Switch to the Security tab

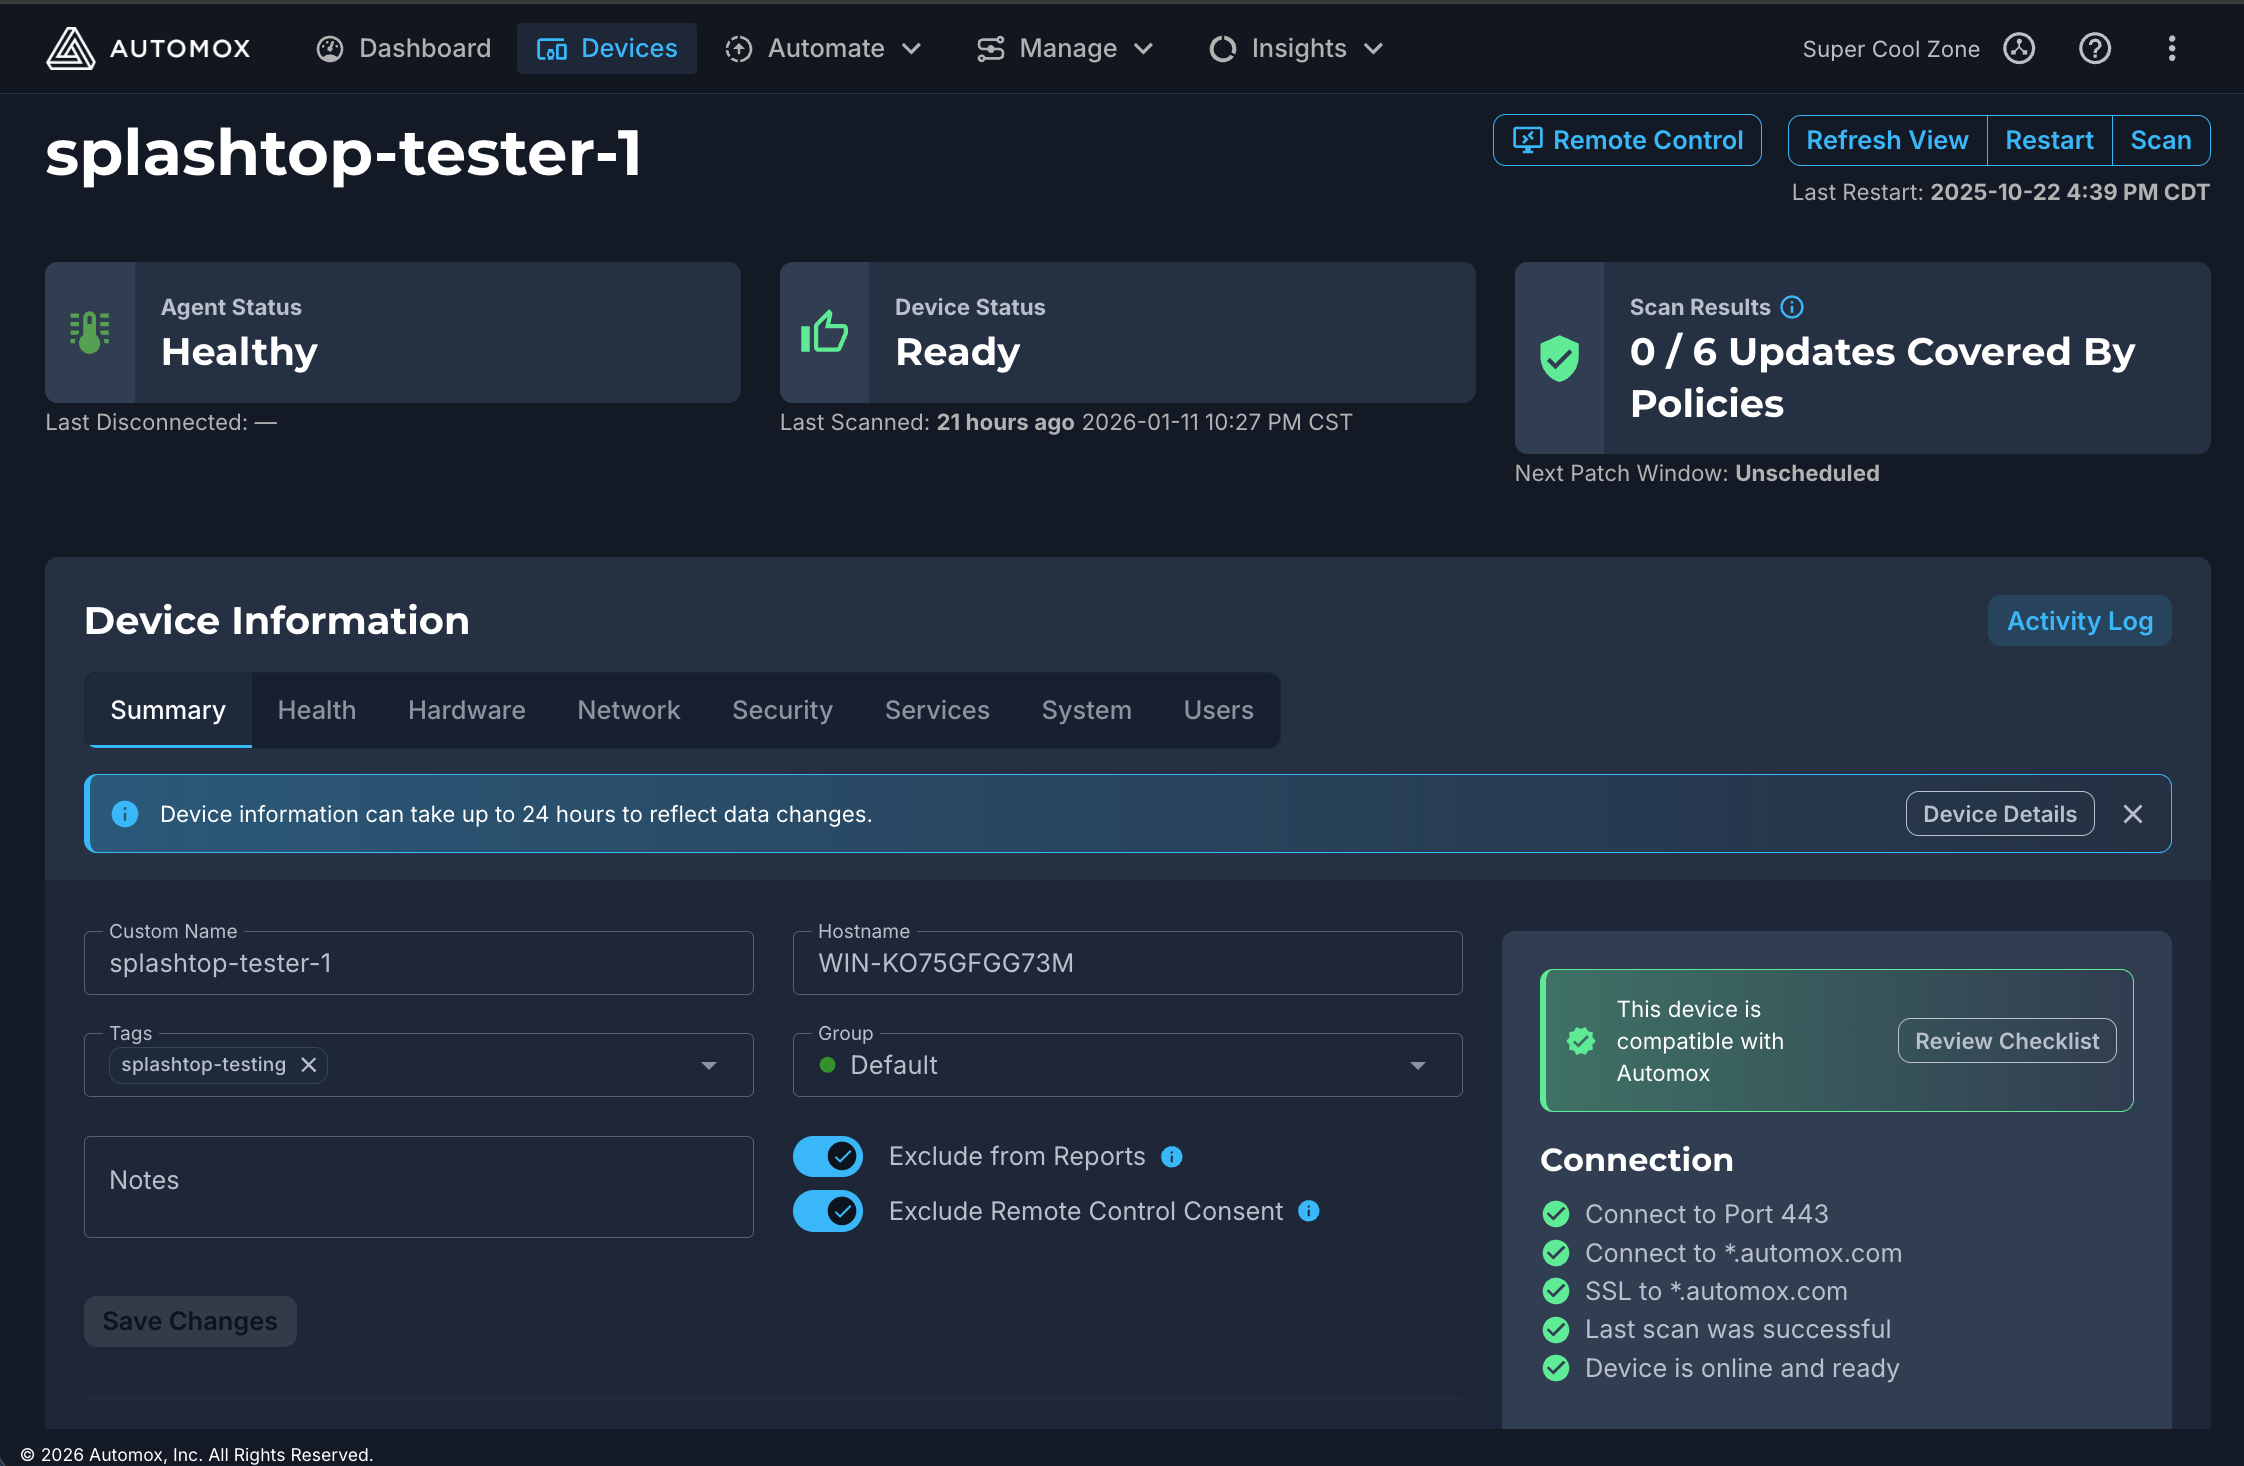click(x=782, y=710)
